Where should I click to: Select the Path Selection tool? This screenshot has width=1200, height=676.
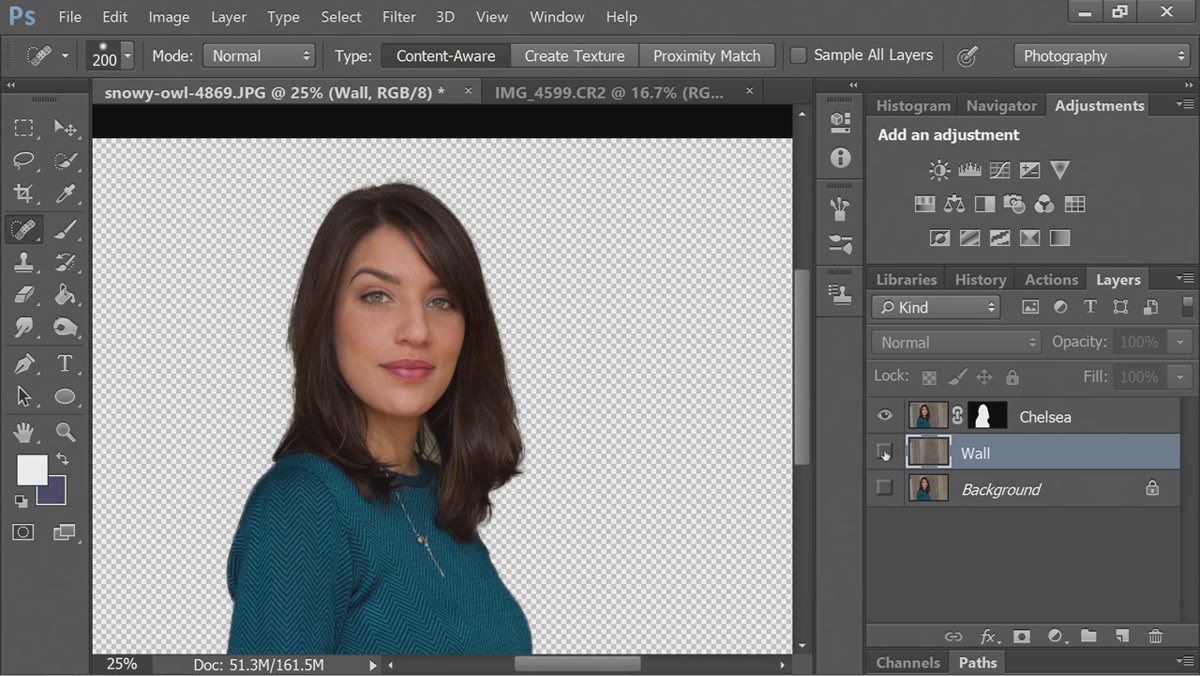pos(24,397)
